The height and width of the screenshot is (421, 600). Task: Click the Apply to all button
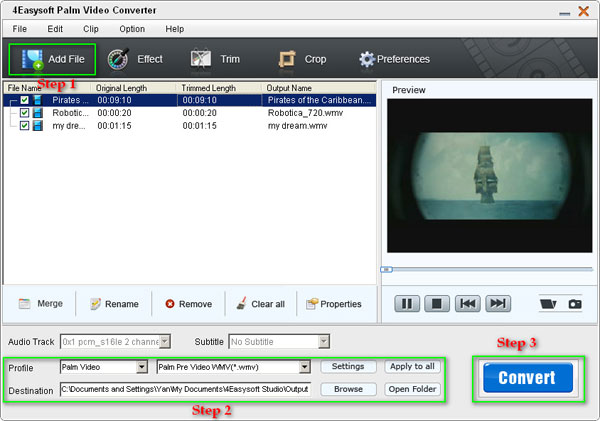point(412,367)
